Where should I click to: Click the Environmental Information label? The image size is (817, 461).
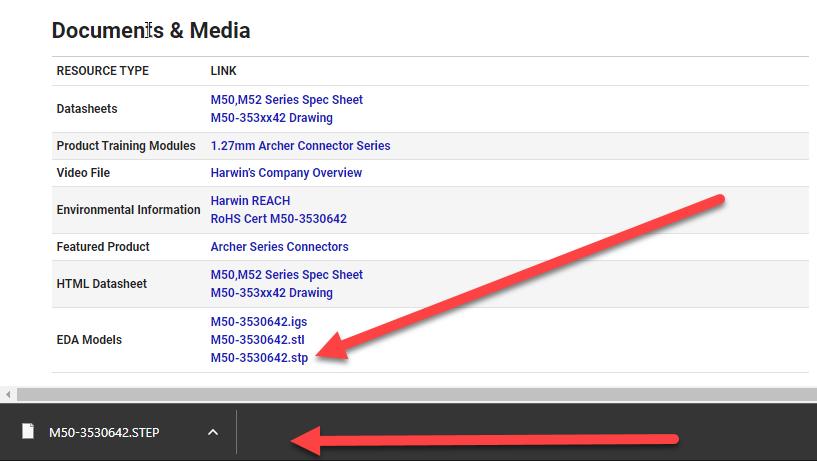pyautogui.click(x=128, y=210)
